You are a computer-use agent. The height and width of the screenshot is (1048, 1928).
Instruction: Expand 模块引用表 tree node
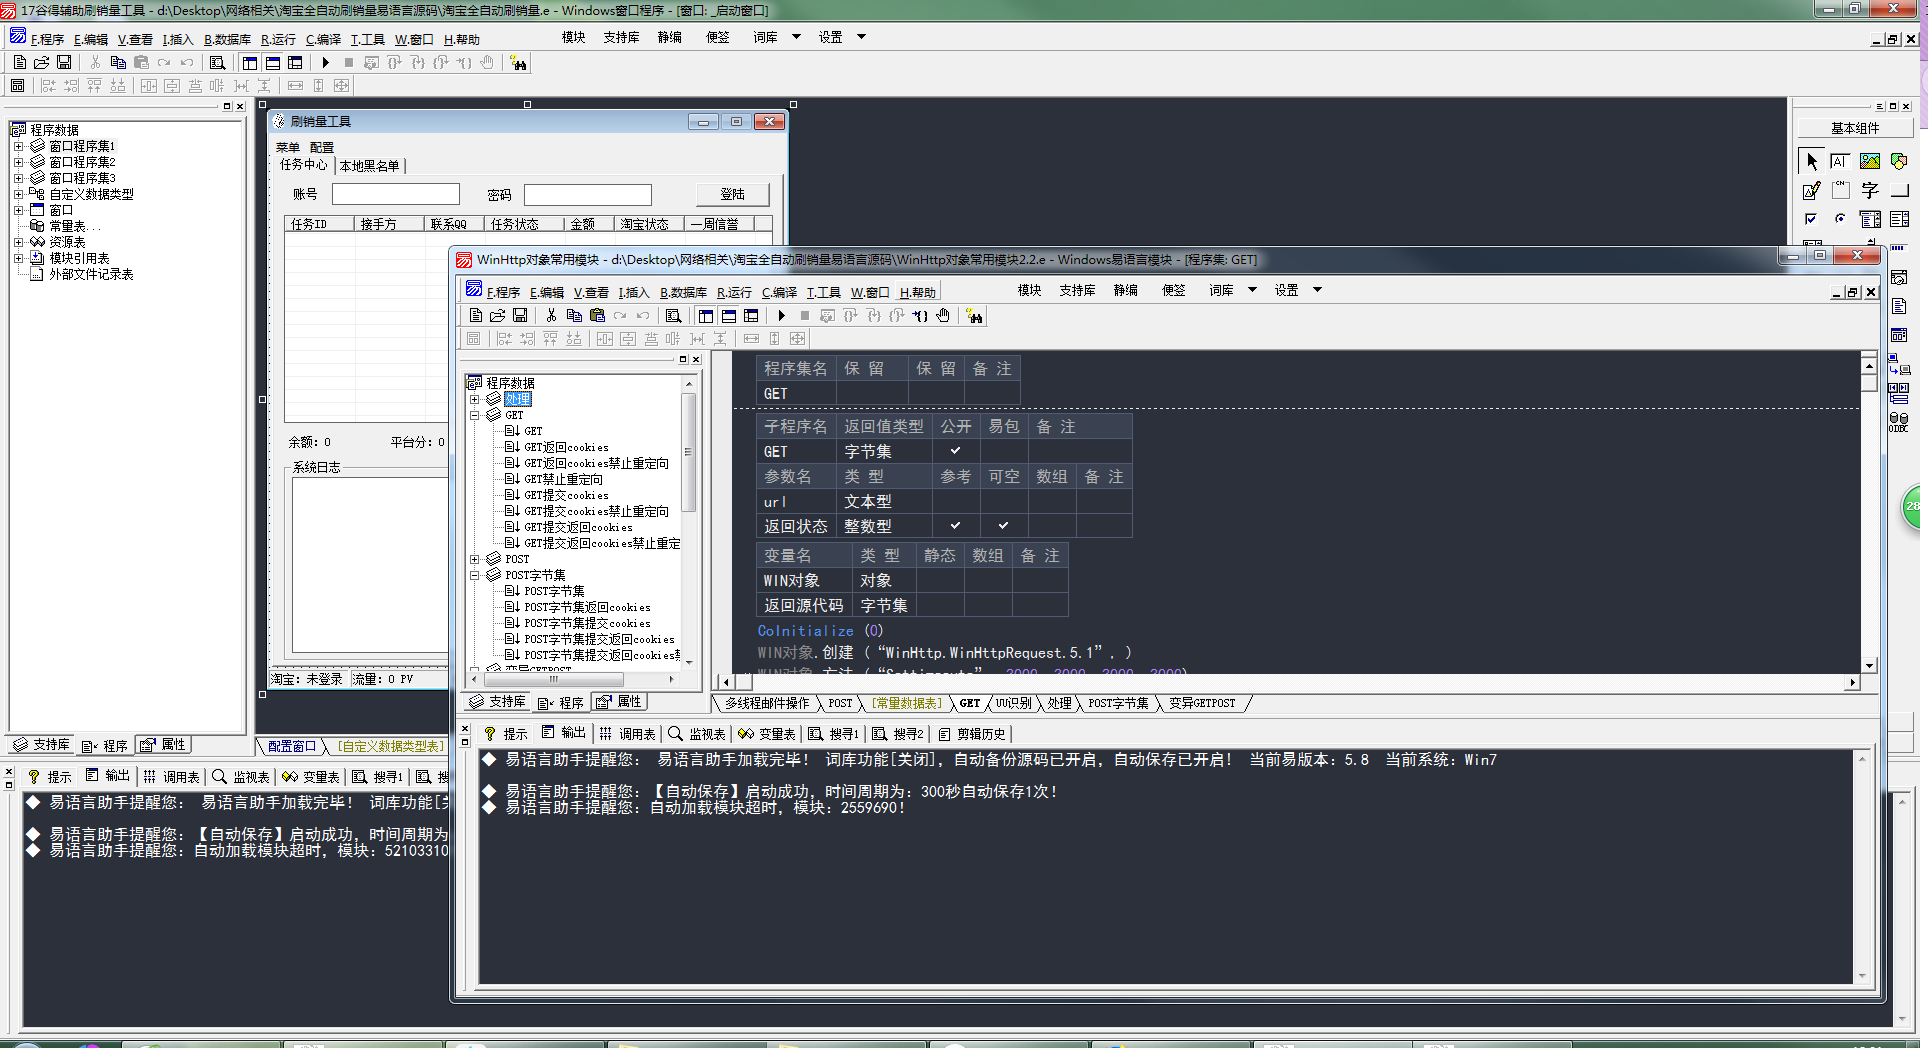(18, 258)
